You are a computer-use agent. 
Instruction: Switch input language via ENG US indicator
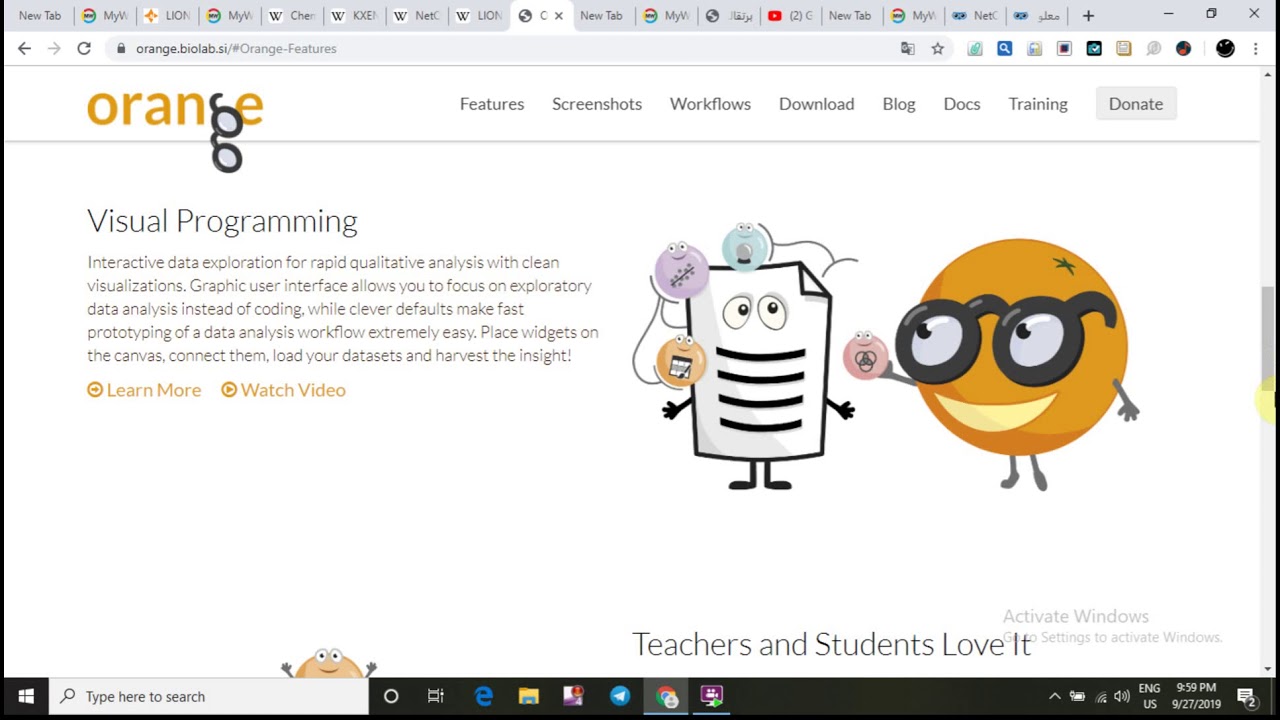point(1149,696)
